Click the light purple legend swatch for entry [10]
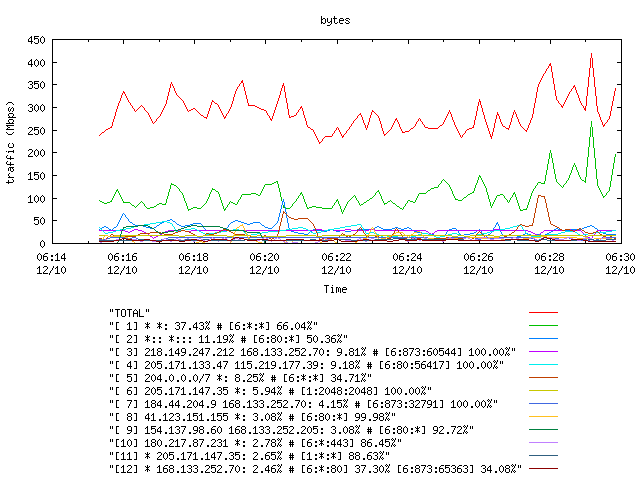The image size is (640, 480). coord(543,442)
